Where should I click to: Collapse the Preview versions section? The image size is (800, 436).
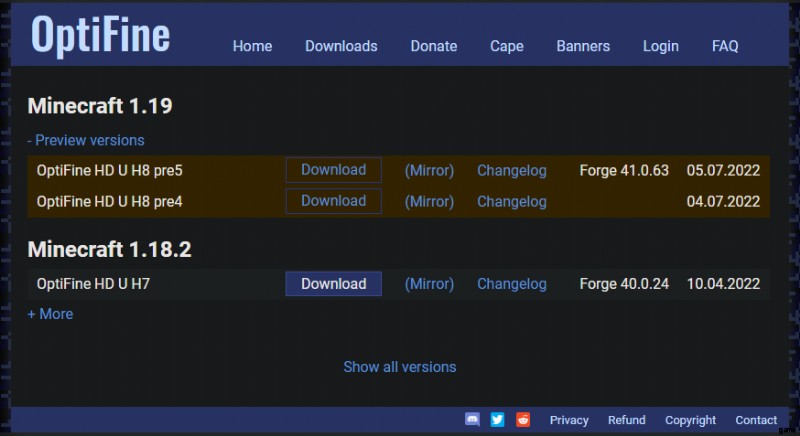coord(86,140)
